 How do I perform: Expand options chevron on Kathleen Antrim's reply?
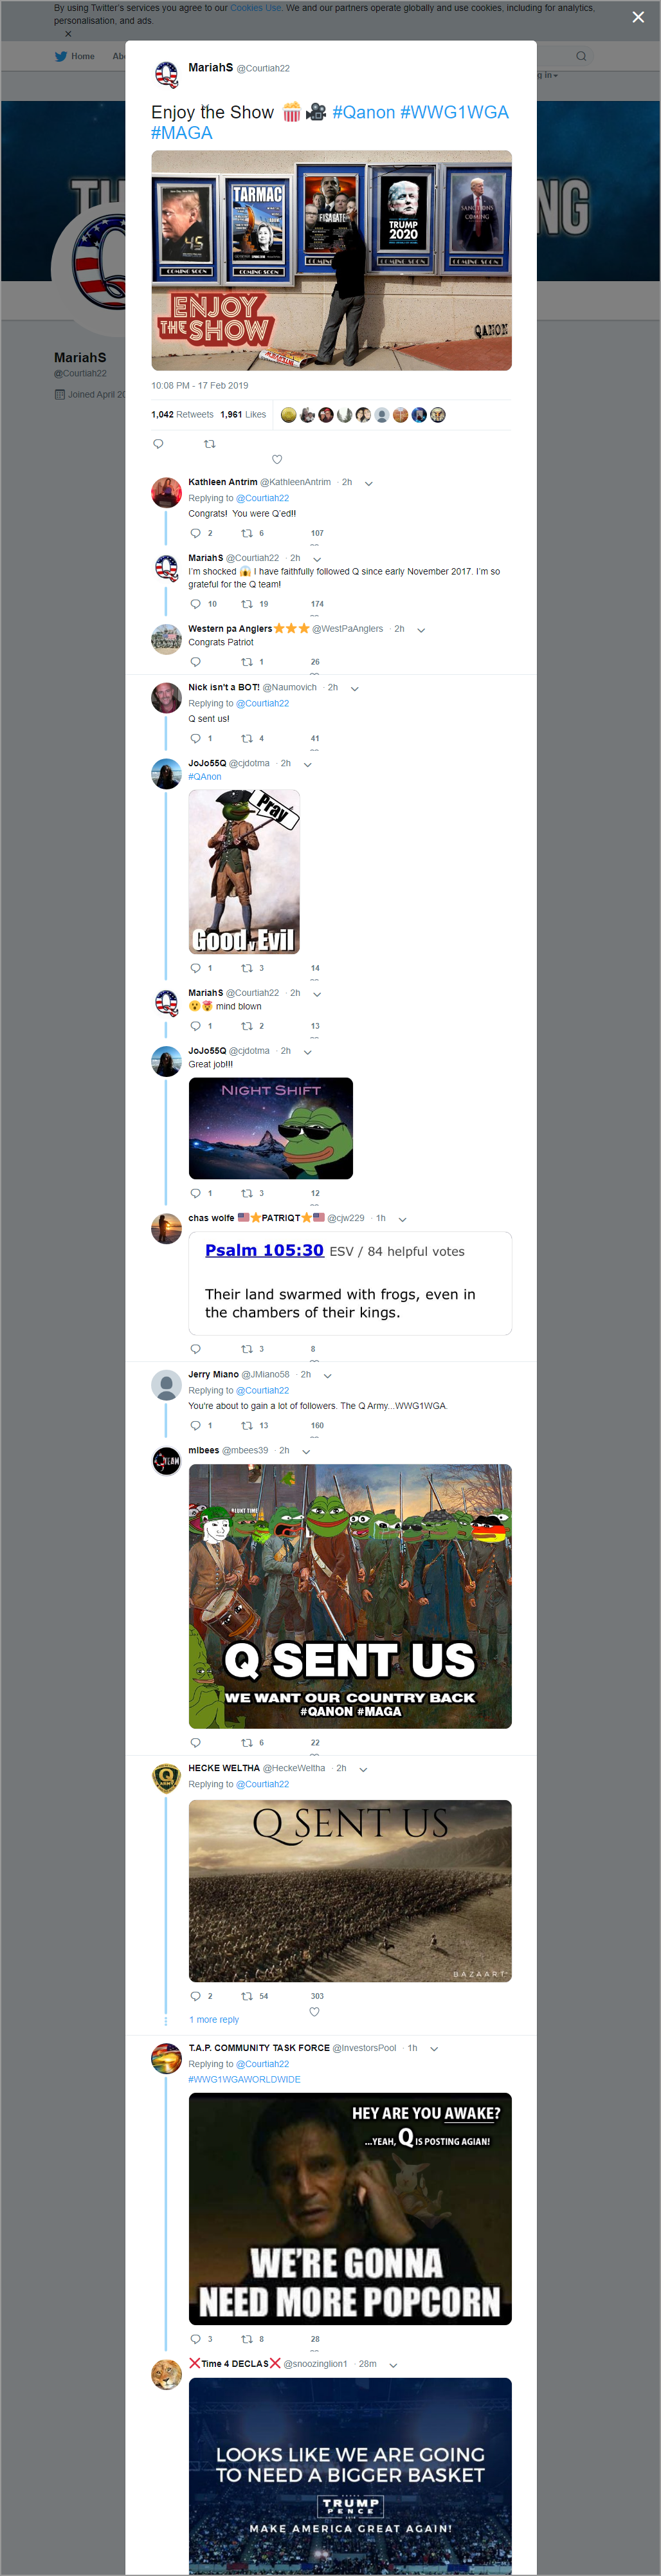(x=368, y=483)
